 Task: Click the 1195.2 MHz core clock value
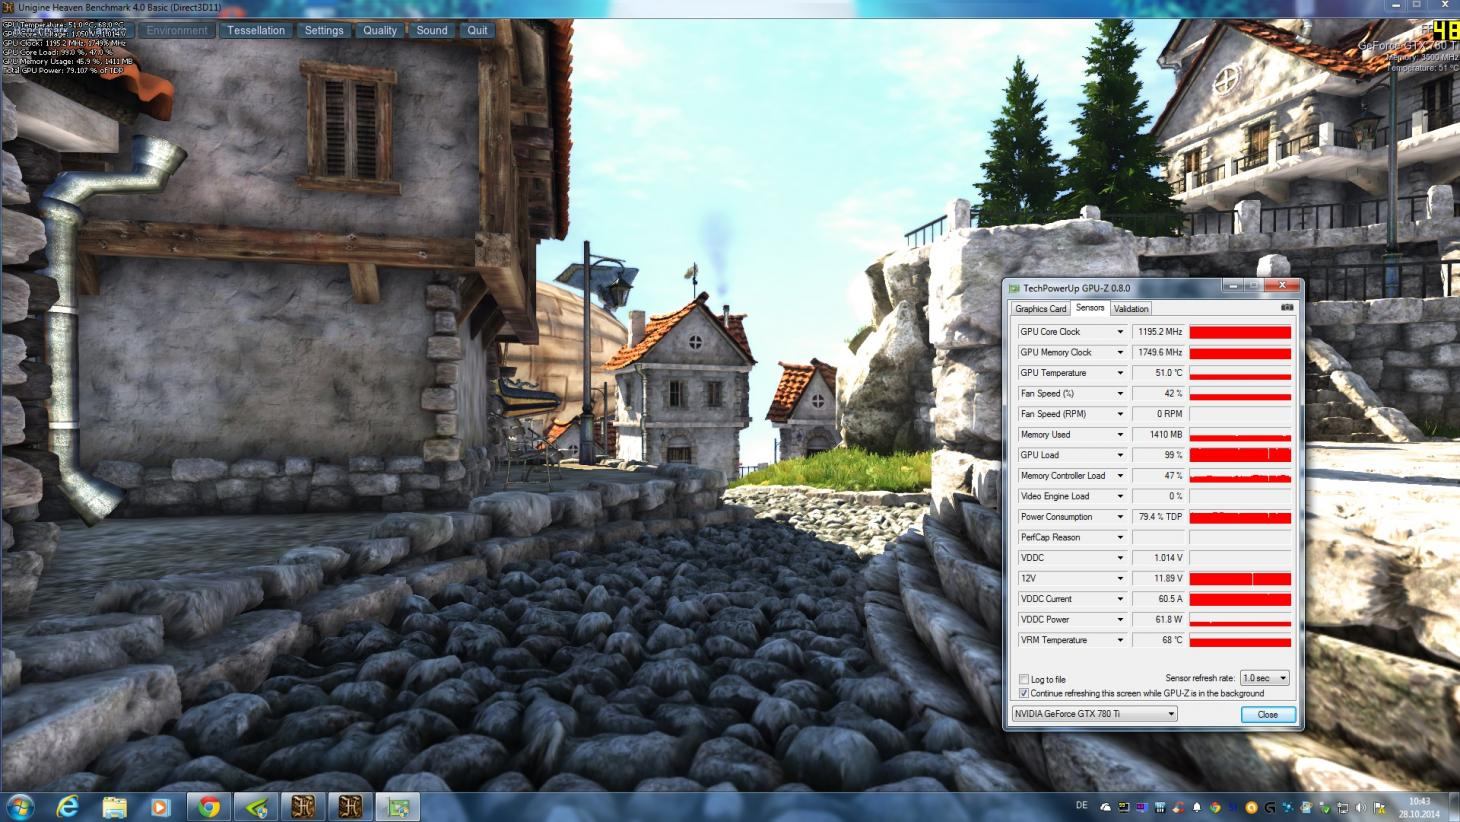click(1159, 332)
